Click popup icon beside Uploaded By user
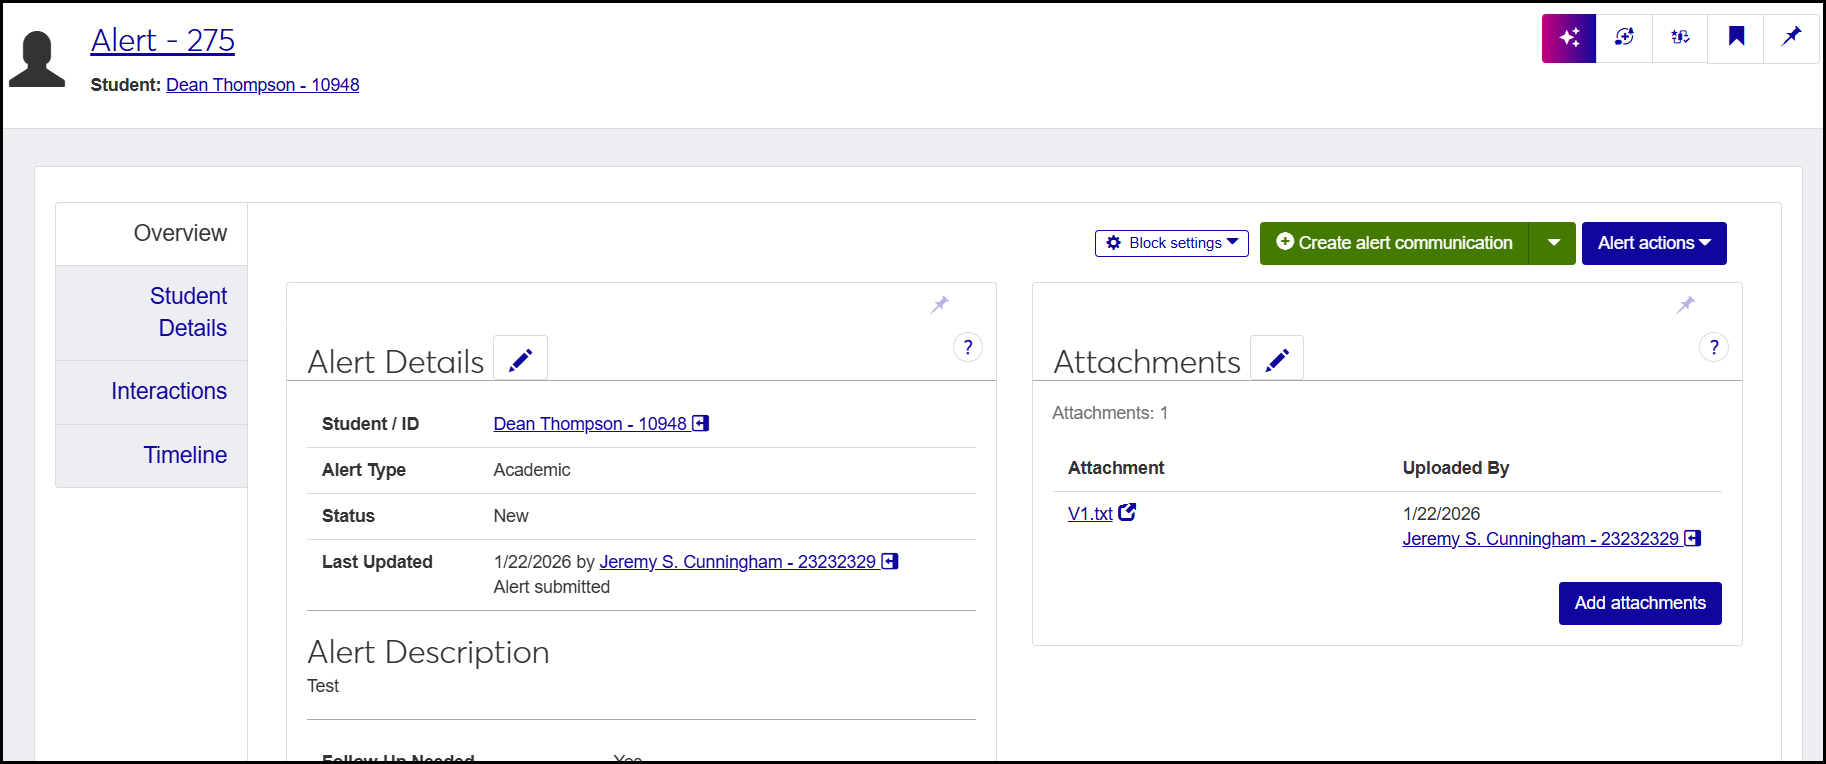Screen dimensions: 1826x764 (x=1693, y=538)
